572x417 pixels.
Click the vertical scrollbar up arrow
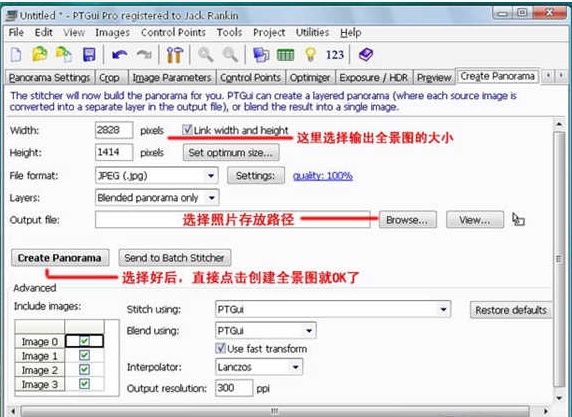coord(559,124)
